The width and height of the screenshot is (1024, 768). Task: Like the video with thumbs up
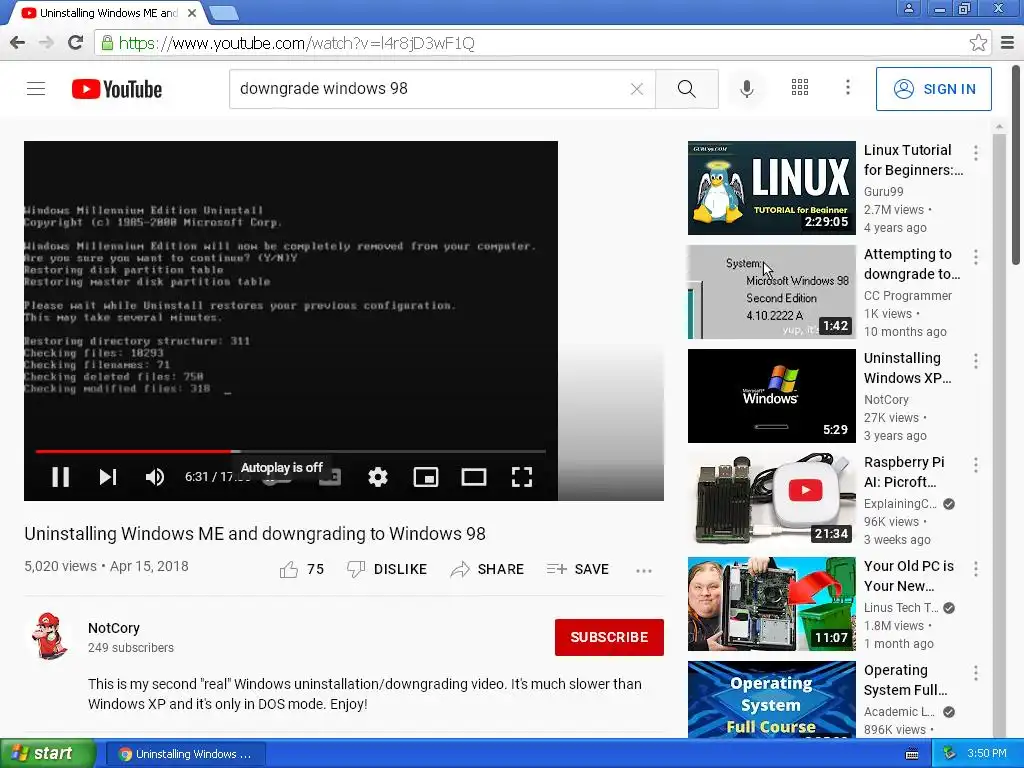tap(301, 569)
